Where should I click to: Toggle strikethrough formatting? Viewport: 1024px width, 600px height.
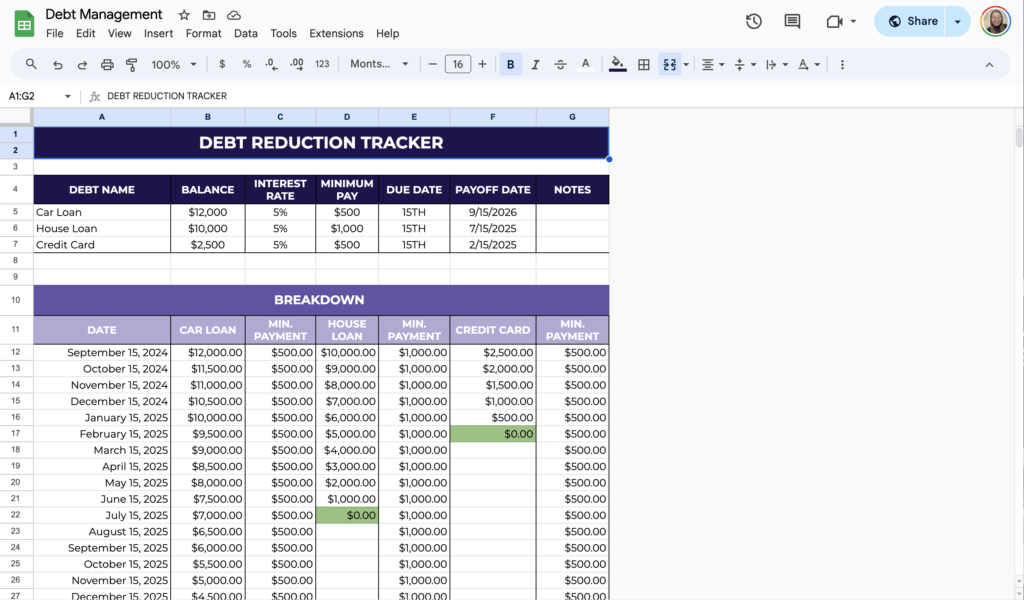coord(560,64)
